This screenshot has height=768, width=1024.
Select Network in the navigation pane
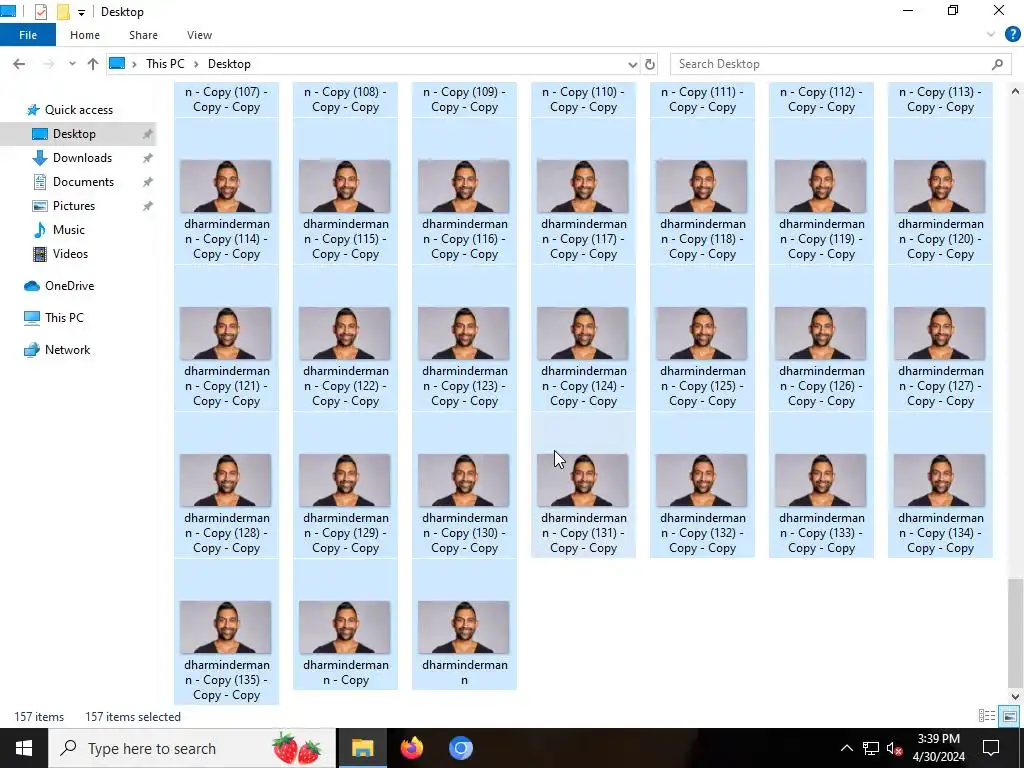pos(67,350)
